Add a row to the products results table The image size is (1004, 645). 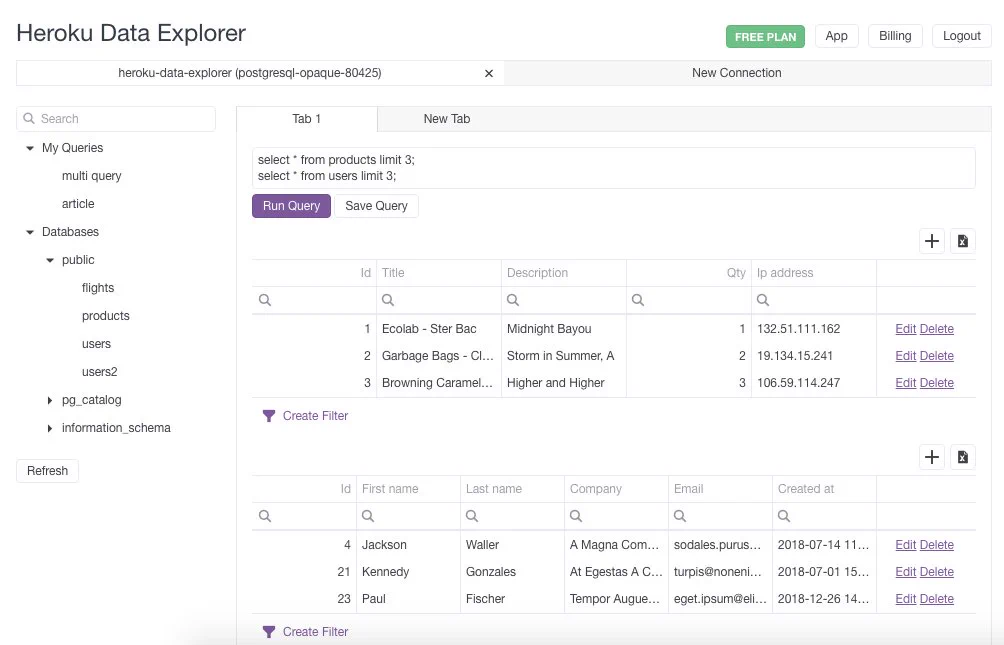point(932,241)
